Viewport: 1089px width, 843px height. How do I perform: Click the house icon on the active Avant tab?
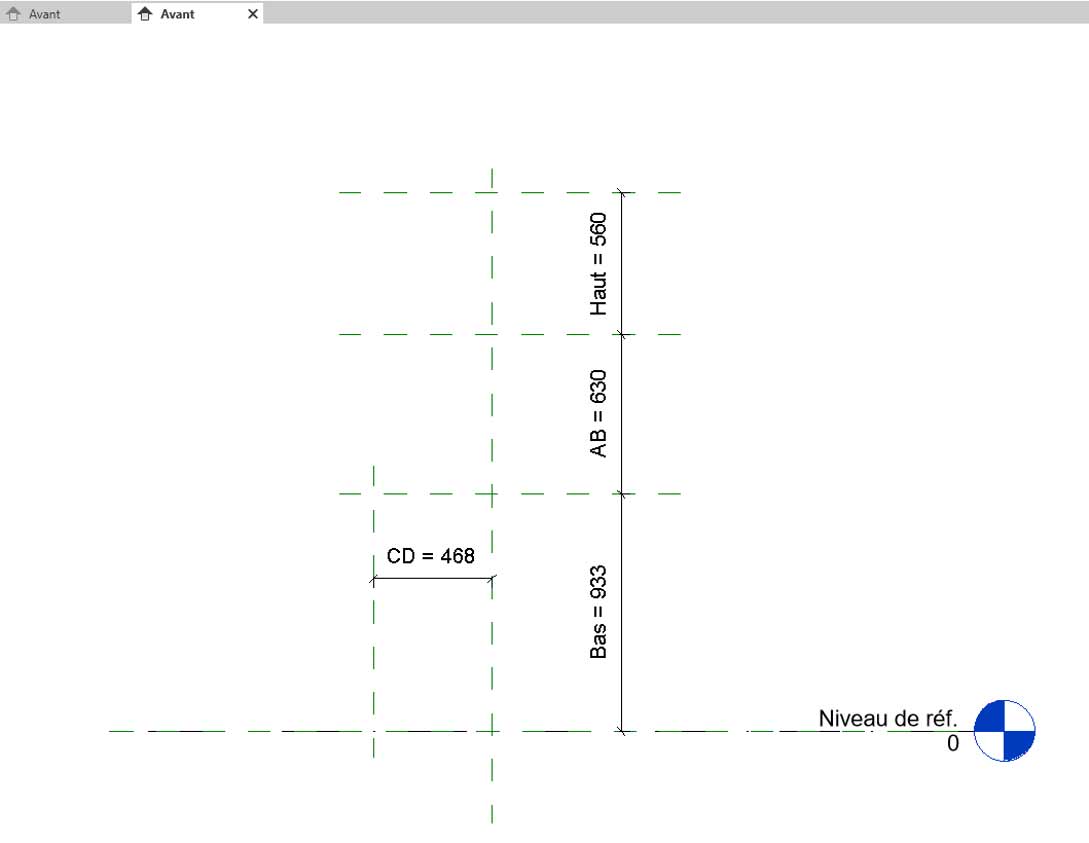click(144, 14)
